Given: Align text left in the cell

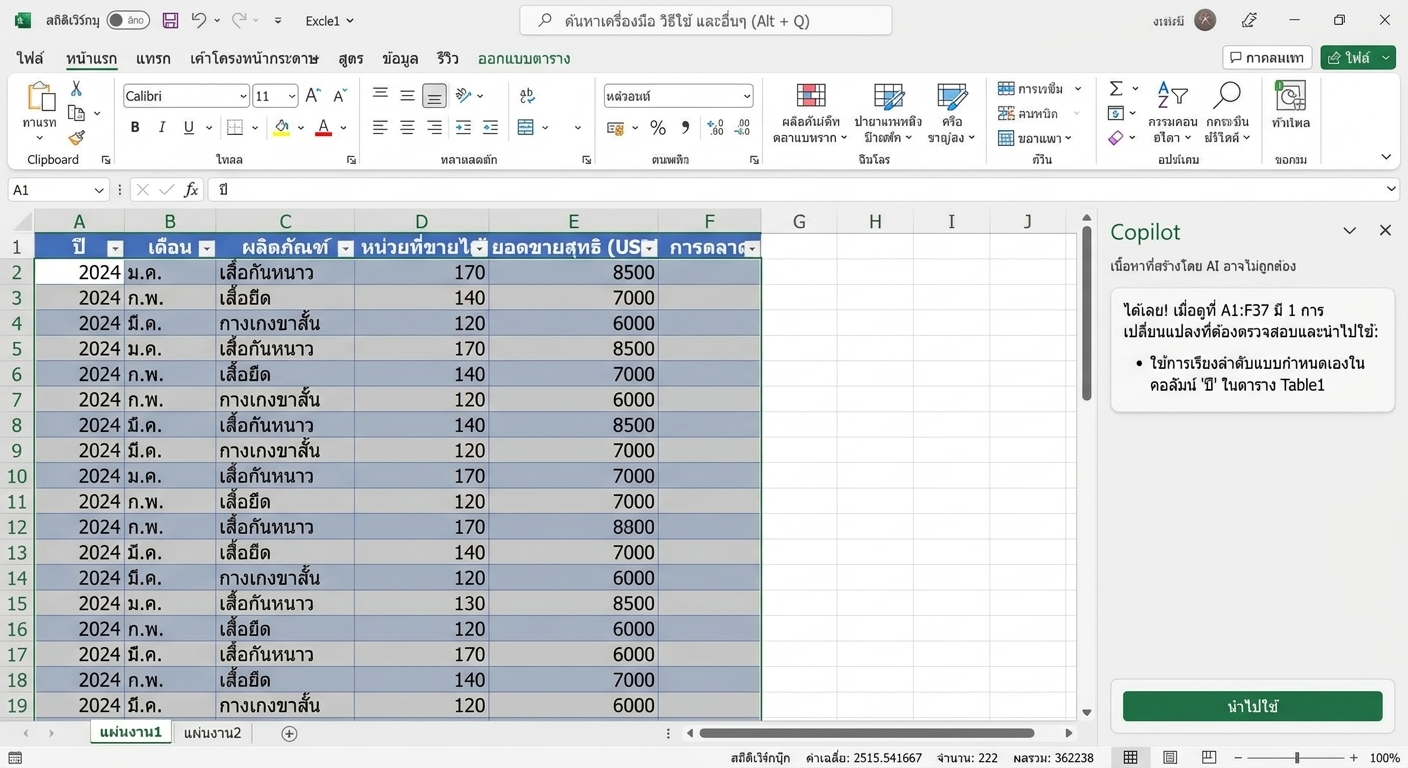Looking at the screenshot, I should (x=380, y=127).
